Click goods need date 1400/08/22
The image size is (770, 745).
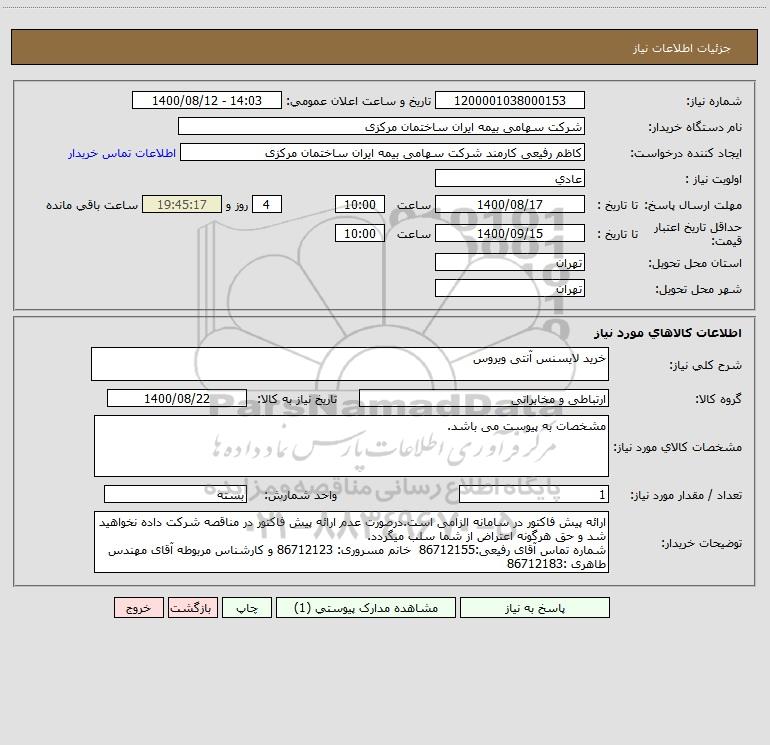[x=177, y=399]
